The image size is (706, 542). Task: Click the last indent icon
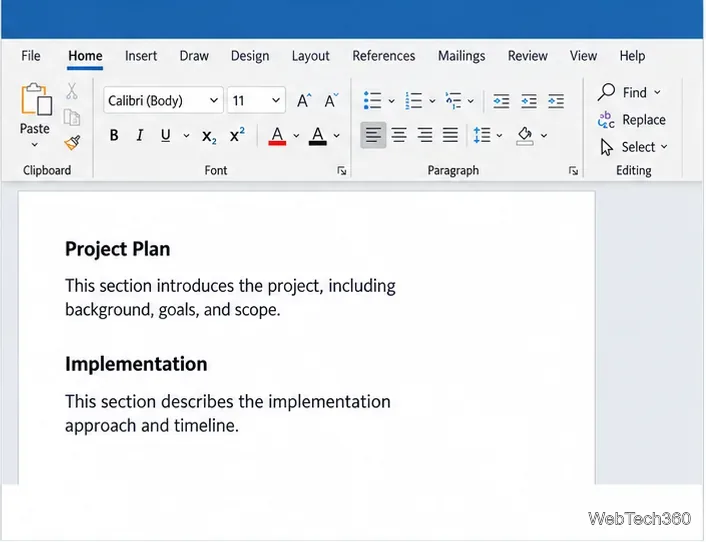[556, 101]
